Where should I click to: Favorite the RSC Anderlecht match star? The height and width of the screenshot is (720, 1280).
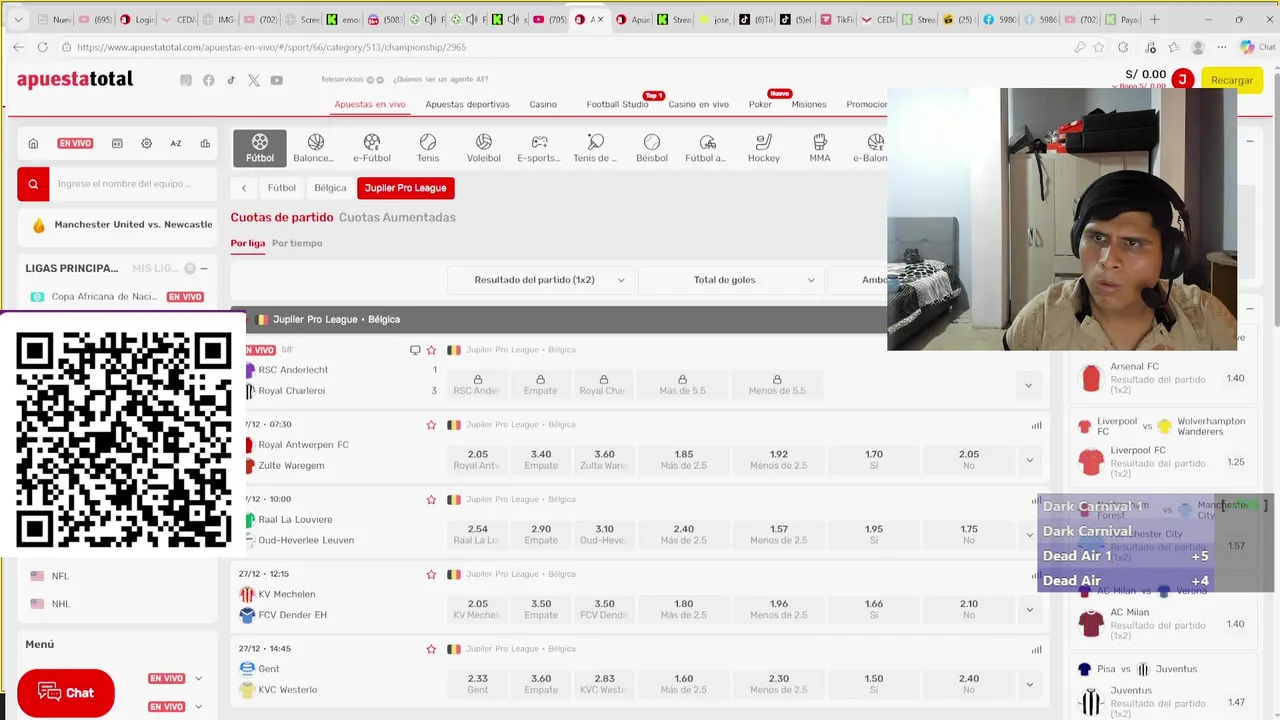(431, 350)
